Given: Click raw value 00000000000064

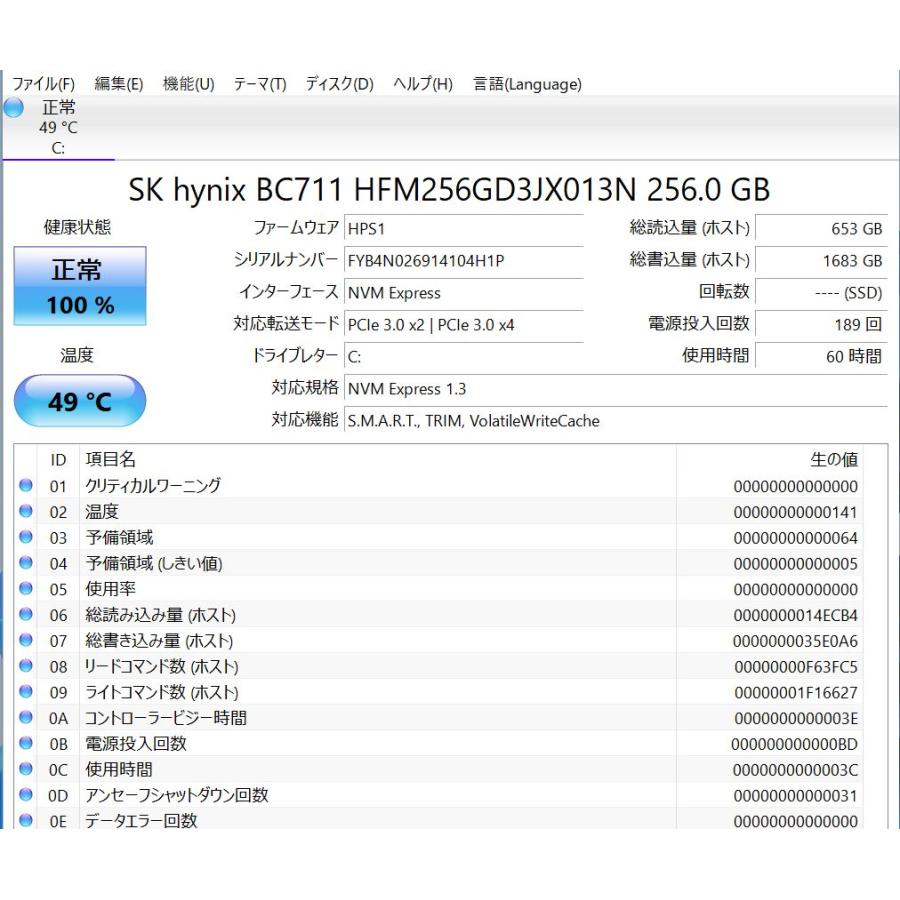Looking at the screenshot, I should tap(796, 538).
